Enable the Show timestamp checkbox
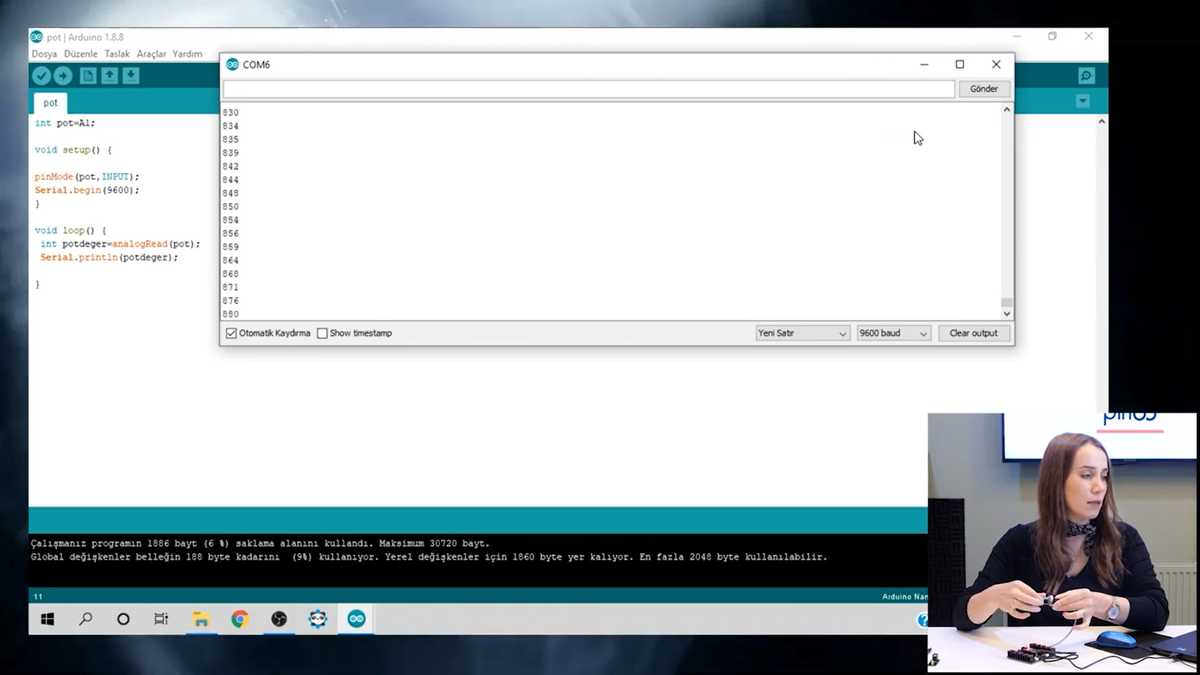Image resolution: width=1200 pixels, height=675 pixels. [x=322, y=333]
